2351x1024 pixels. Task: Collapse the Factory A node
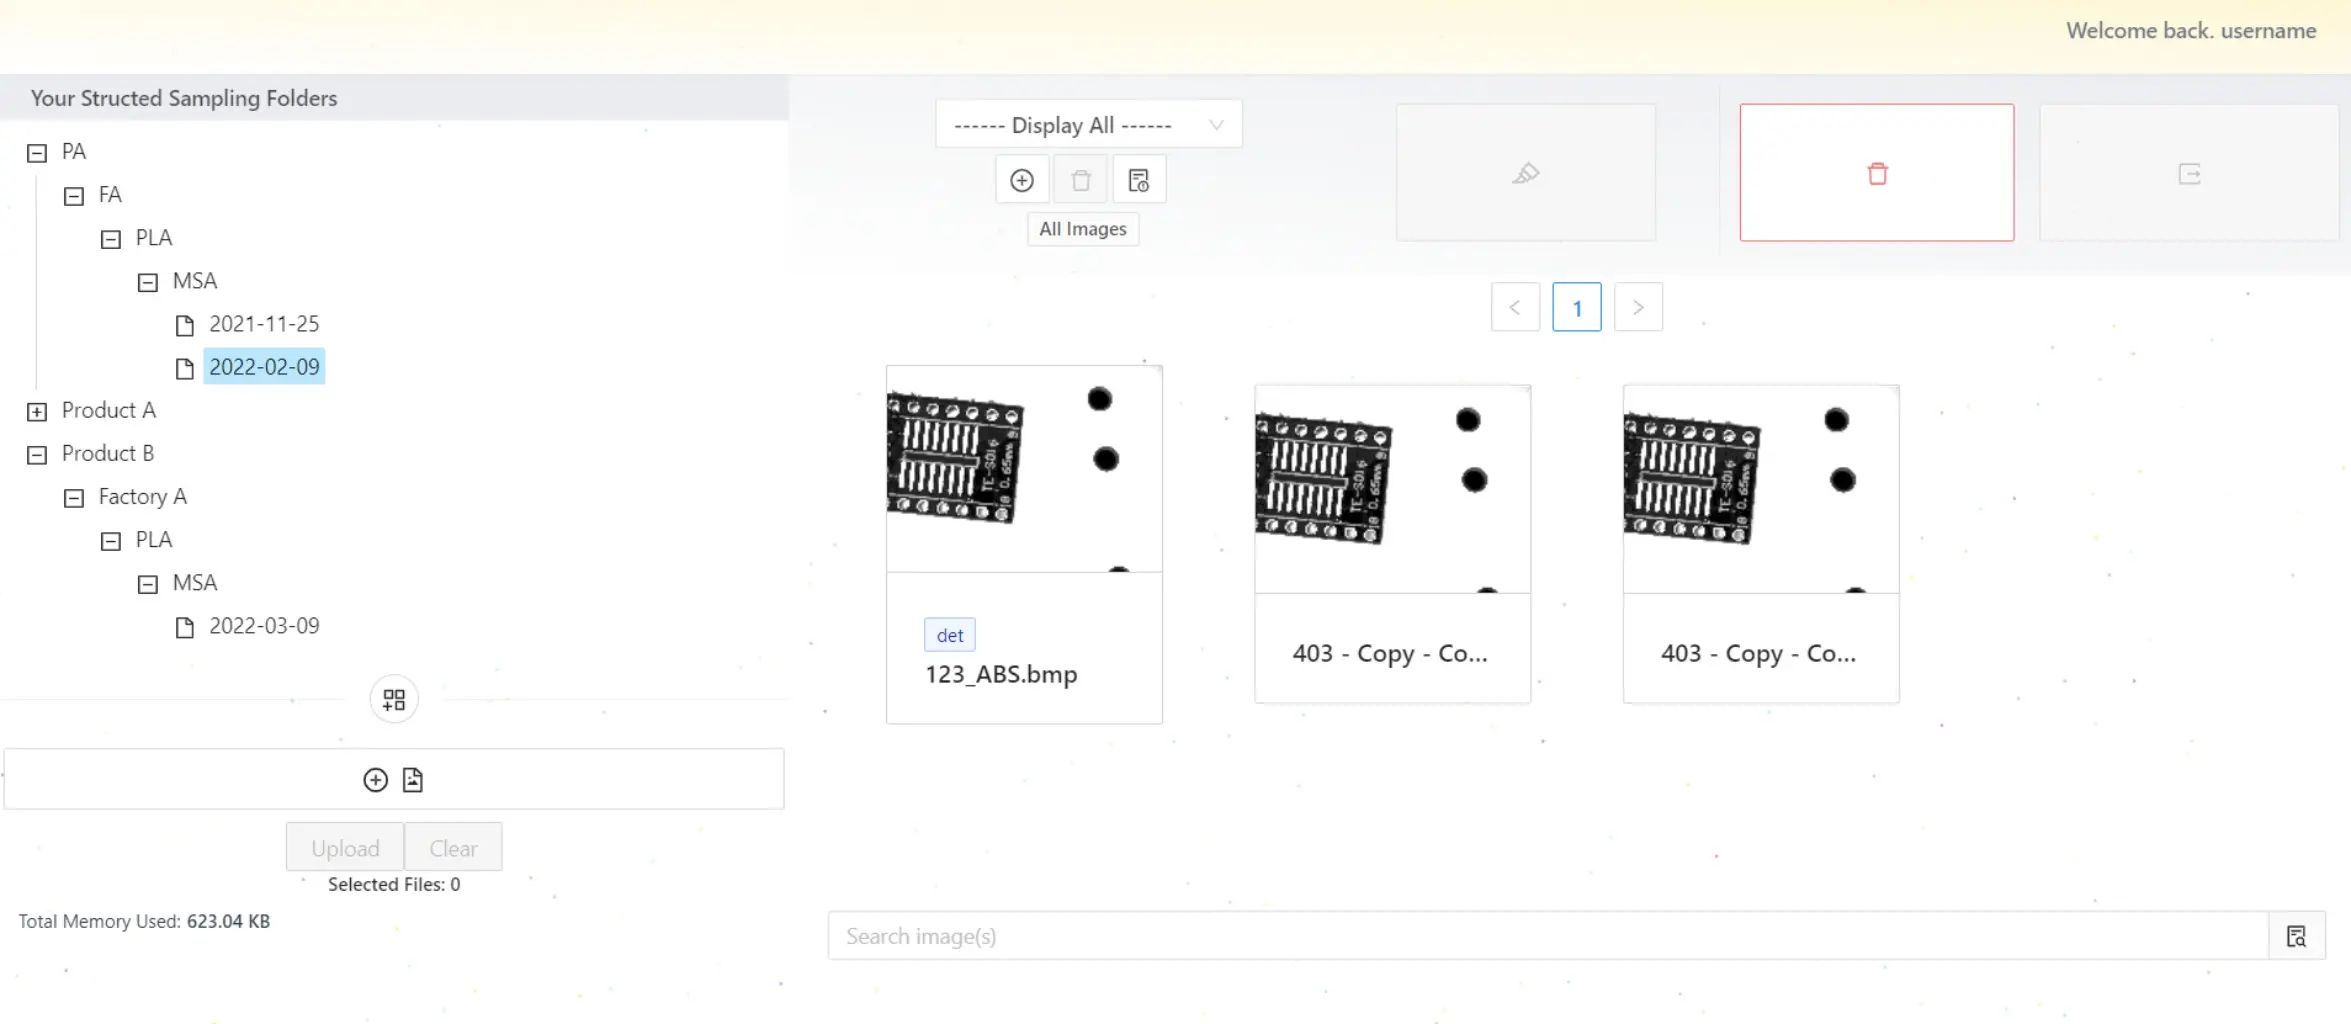coord(74,498)
